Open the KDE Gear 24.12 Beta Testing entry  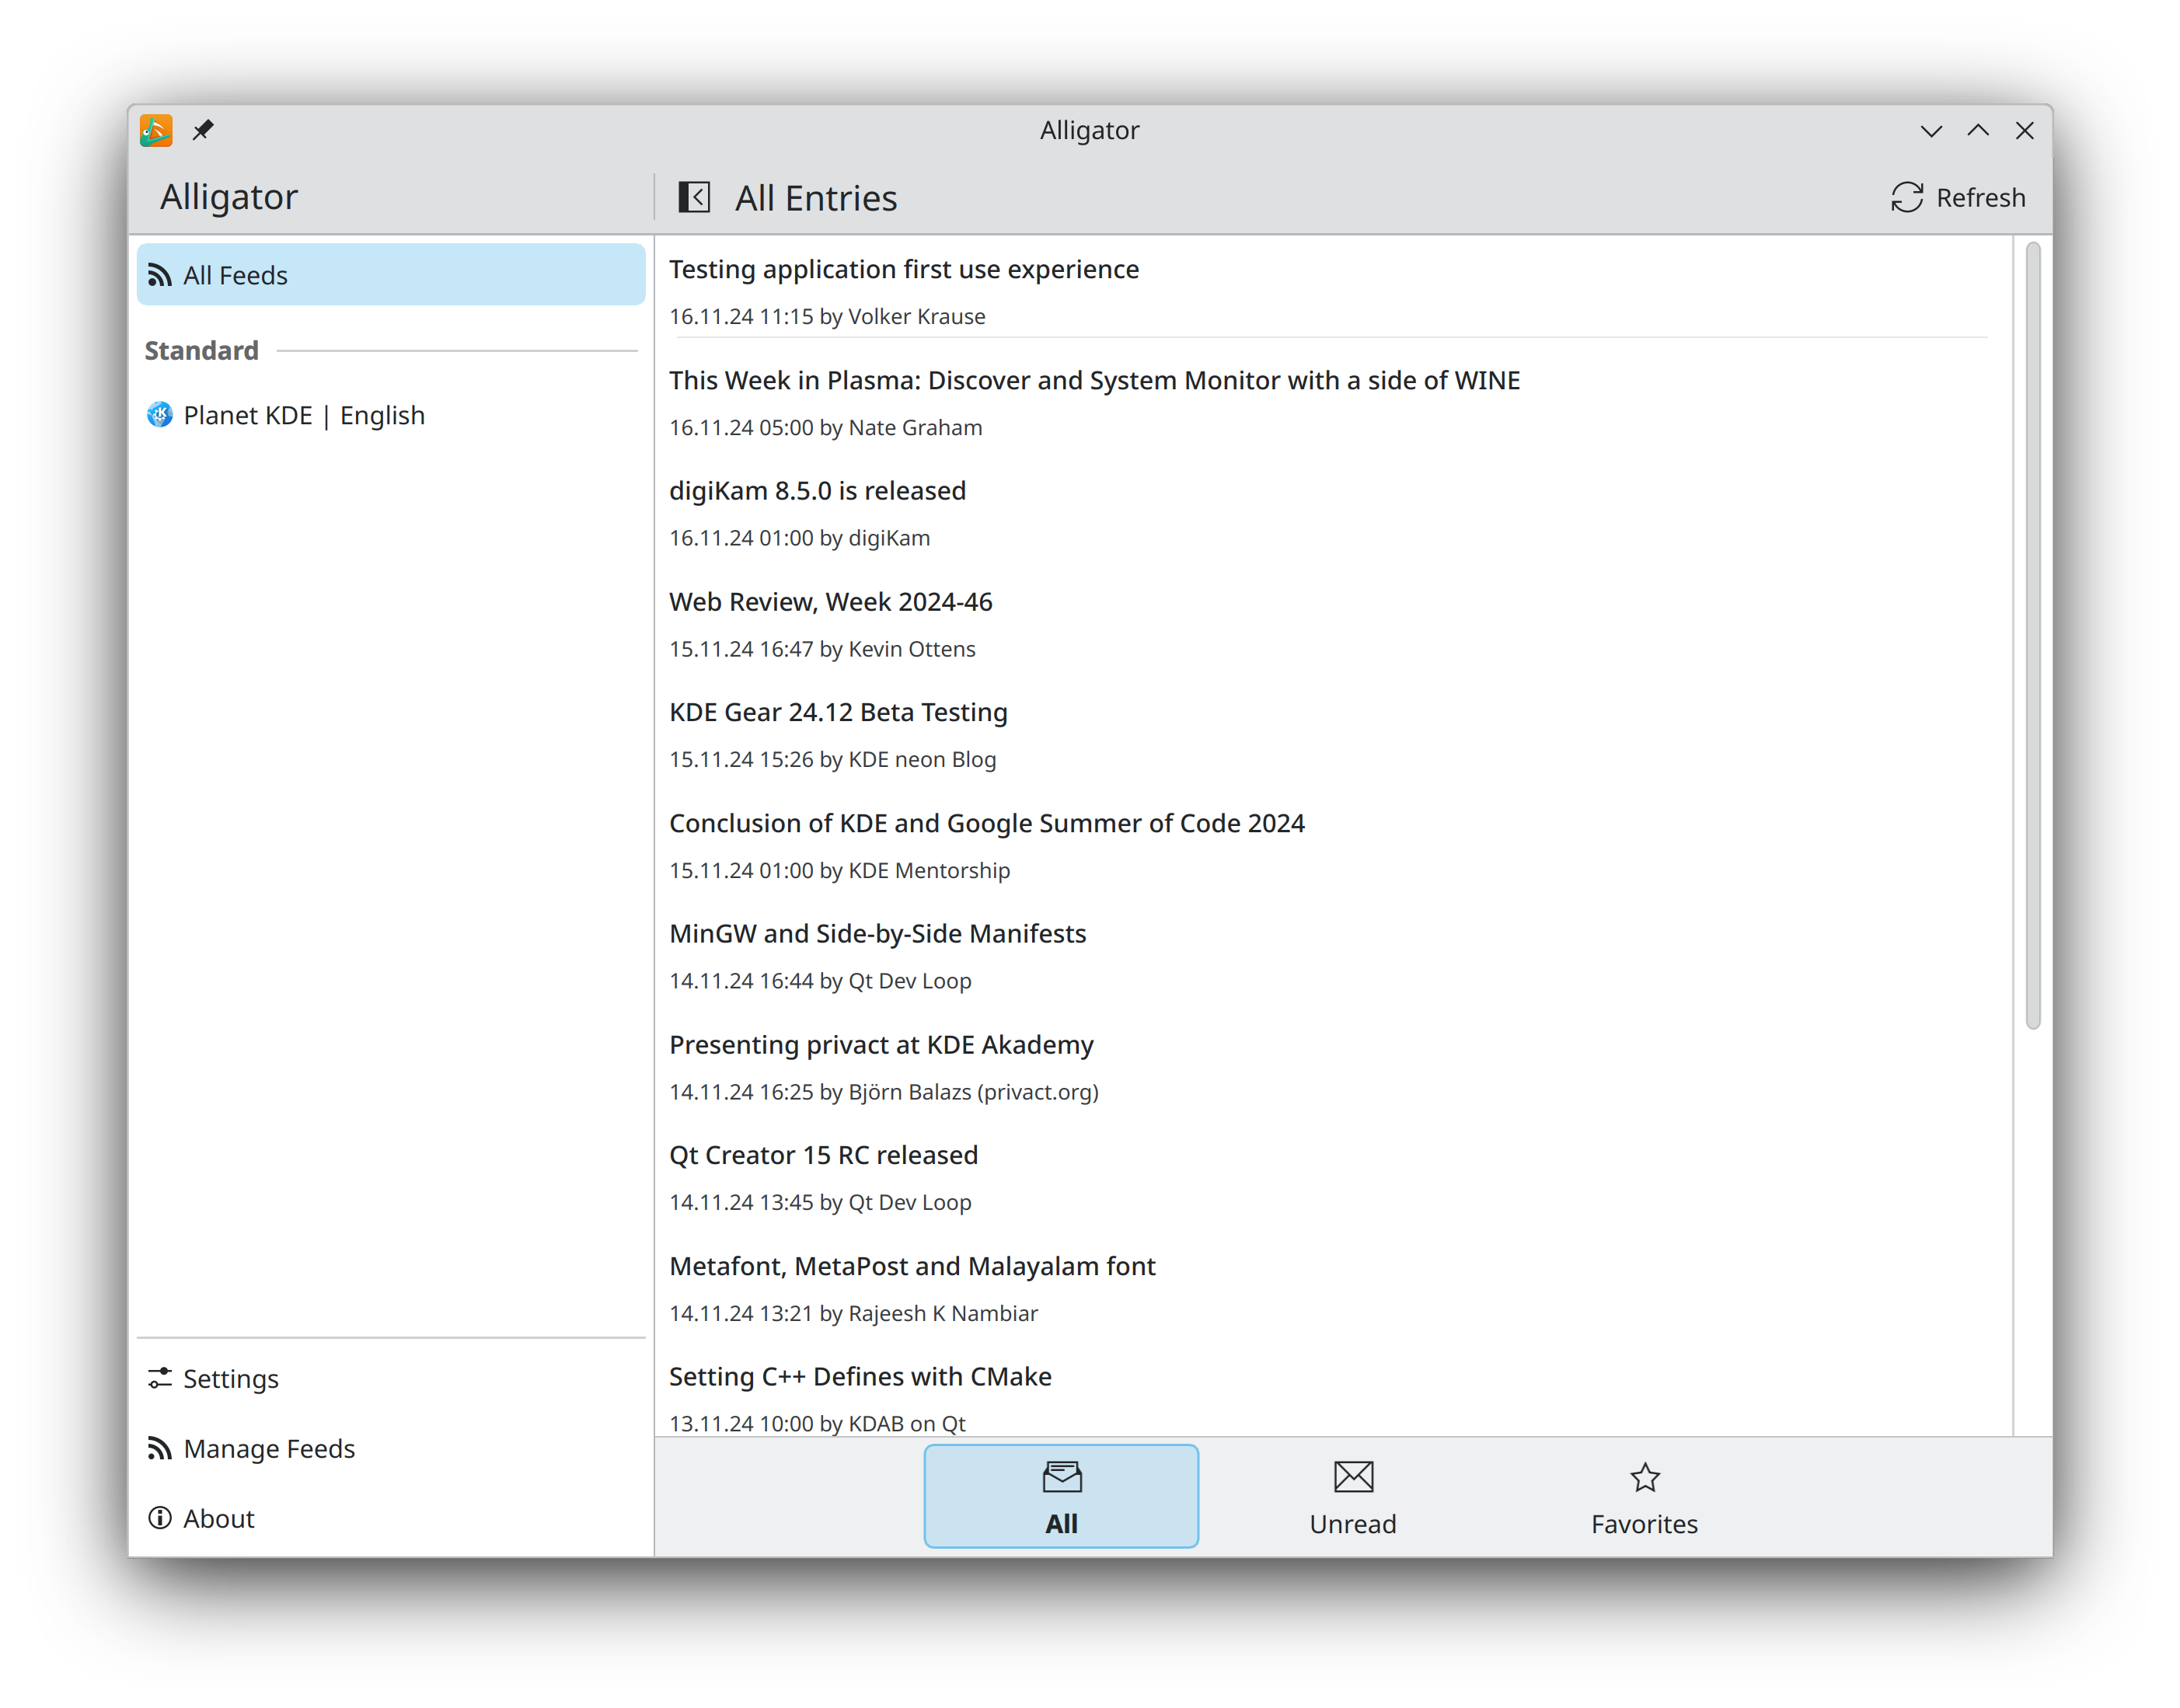point(837,712)
